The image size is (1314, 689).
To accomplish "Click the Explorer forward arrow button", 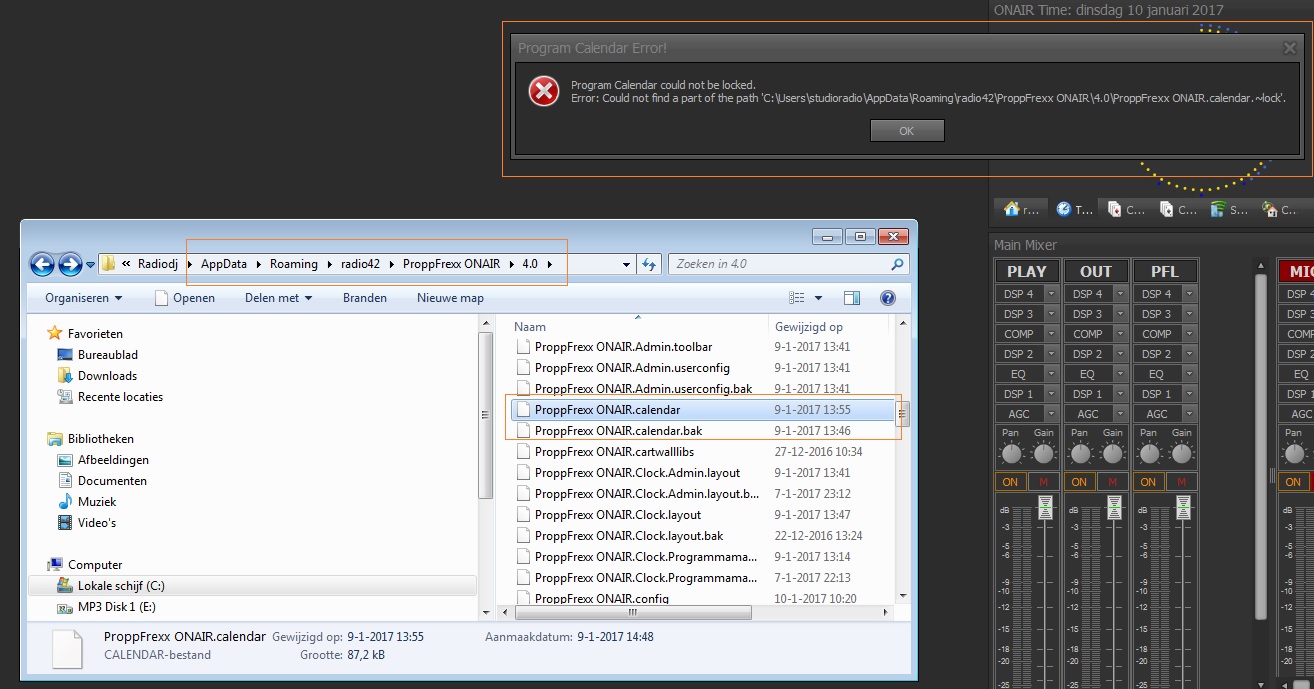I will (x=70, y=264).
